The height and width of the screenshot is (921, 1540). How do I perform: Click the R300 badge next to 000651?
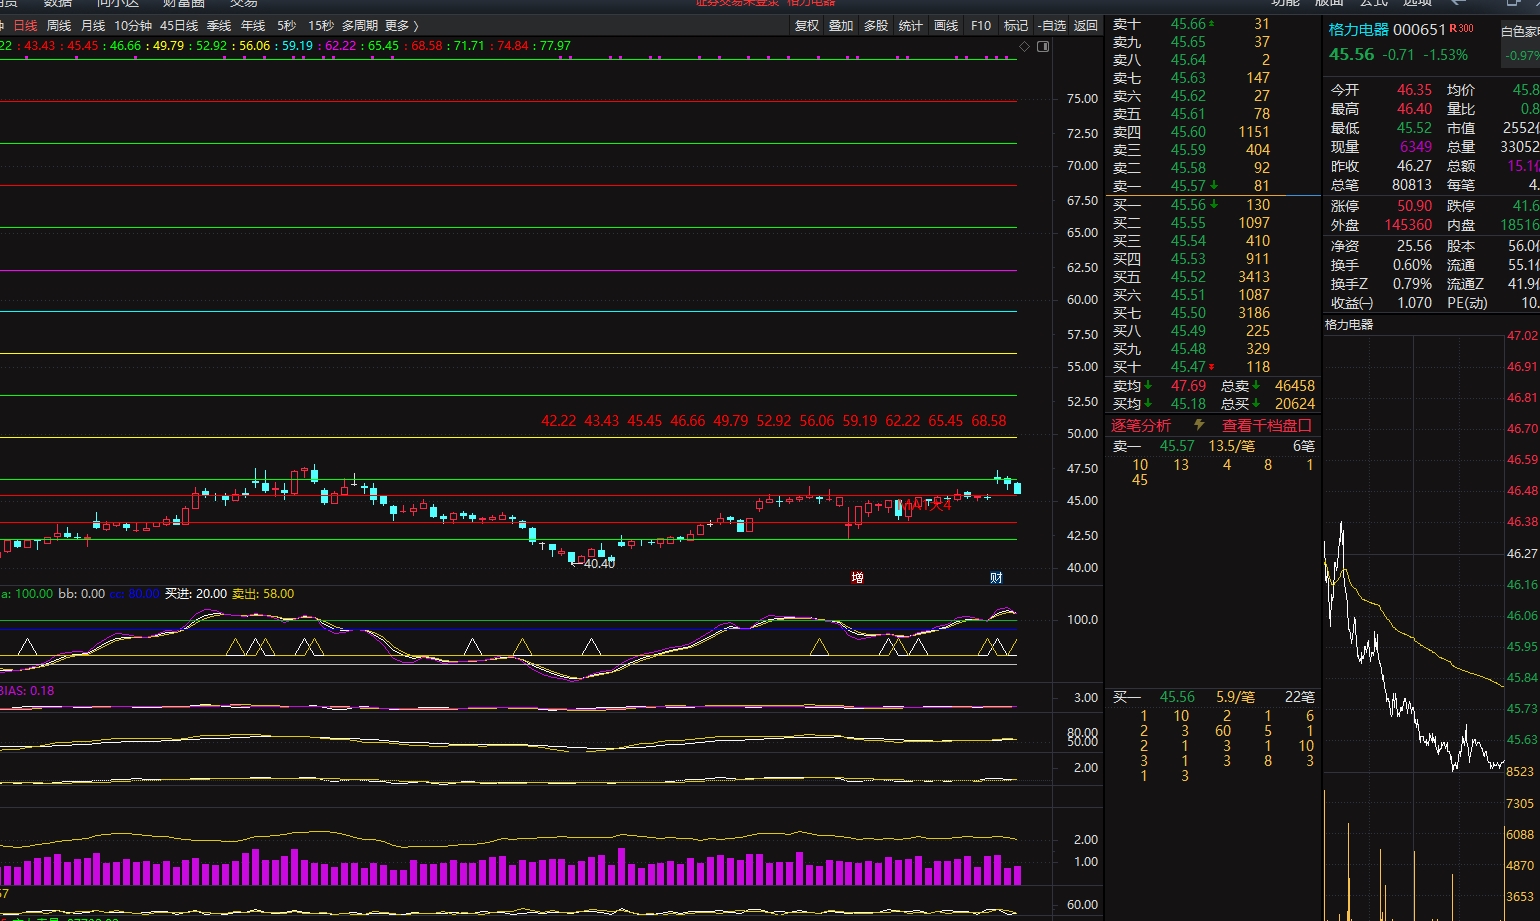click(x=1461, y=29)
